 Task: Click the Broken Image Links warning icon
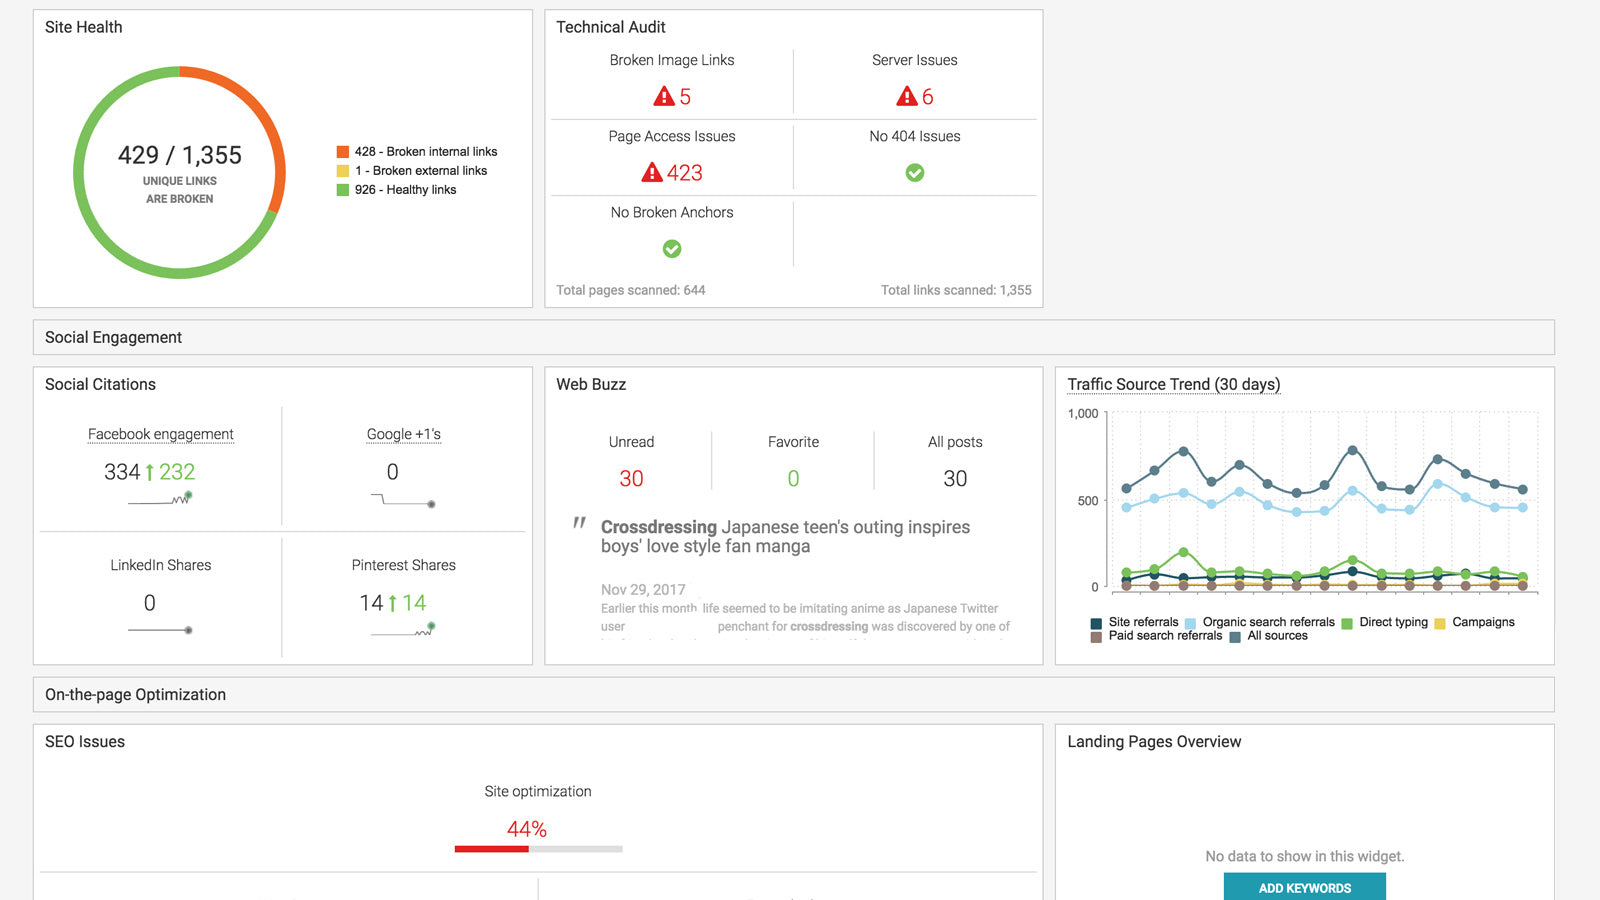tap(662, 96)
